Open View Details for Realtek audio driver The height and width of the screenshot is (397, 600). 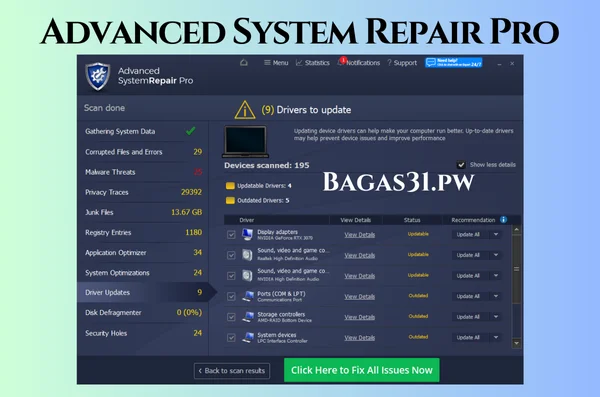coord(359,255)
